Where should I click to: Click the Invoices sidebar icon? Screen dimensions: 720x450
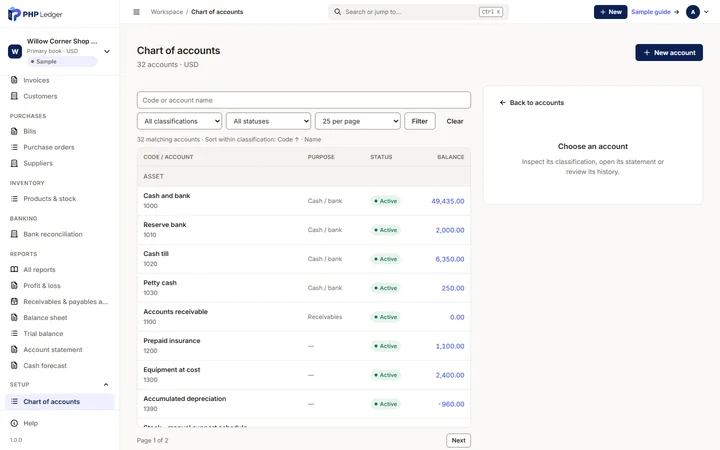[x=14, y=80]
